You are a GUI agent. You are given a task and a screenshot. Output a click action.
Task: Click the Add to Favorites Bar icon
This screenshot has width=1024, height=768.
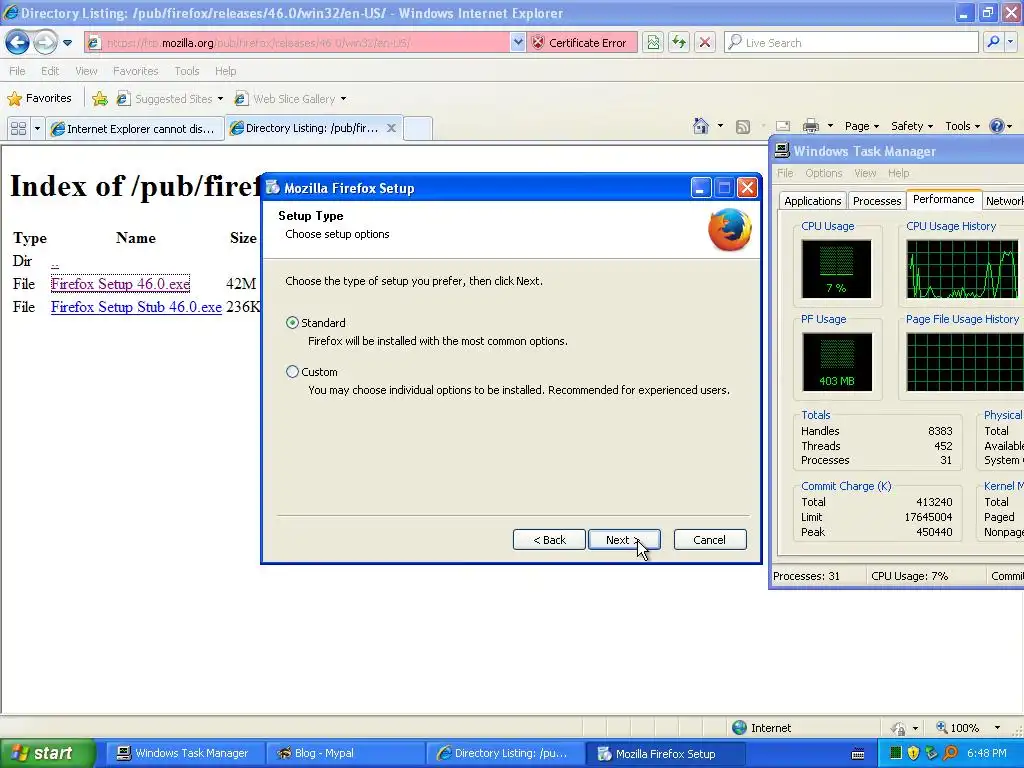pos(100,99)
